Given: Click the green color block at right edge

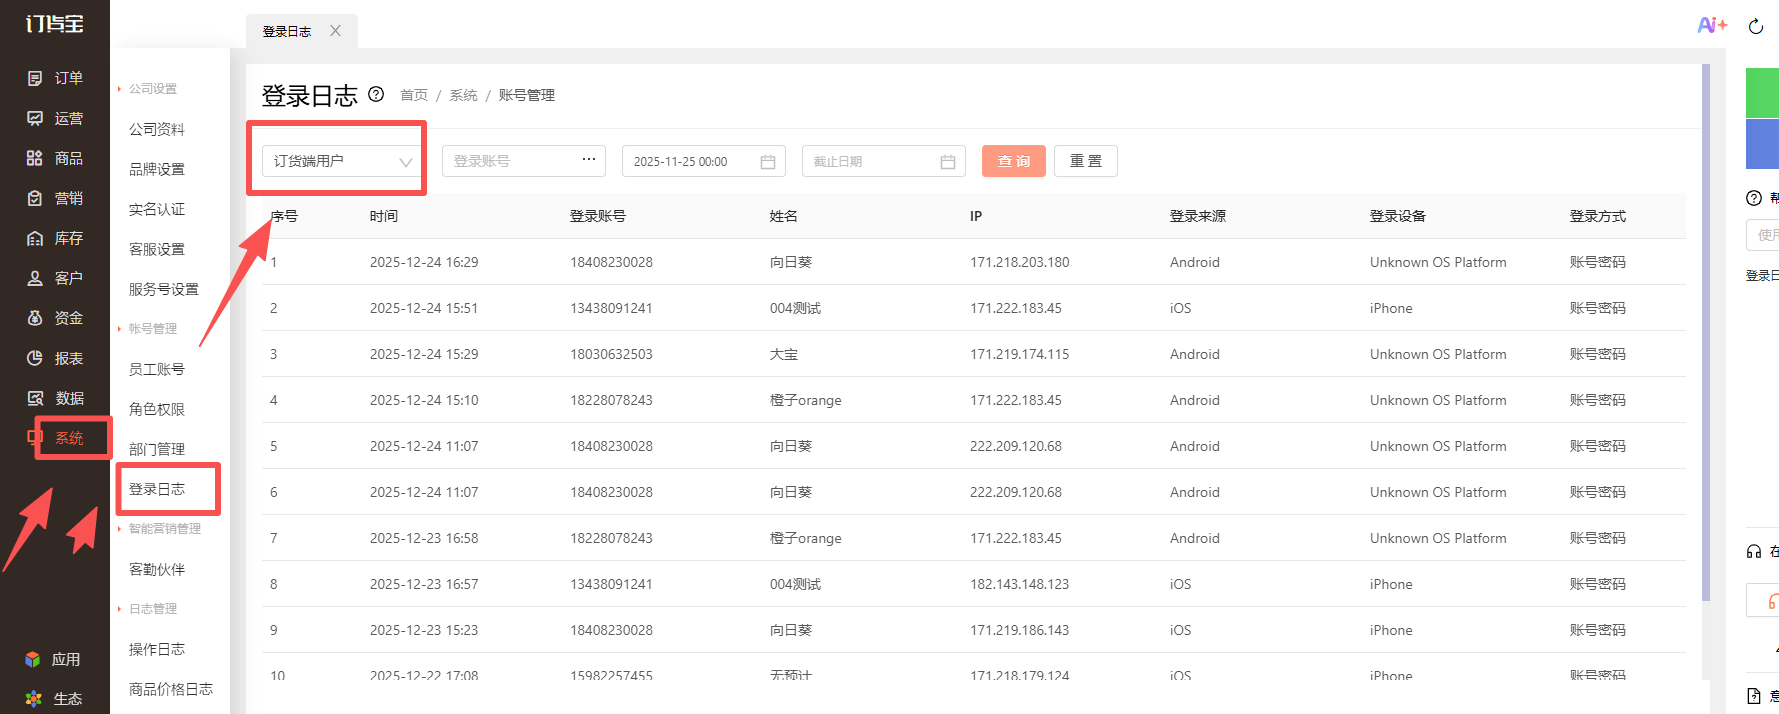Looking at the screenshot, I should click(x=1762, y=93).
